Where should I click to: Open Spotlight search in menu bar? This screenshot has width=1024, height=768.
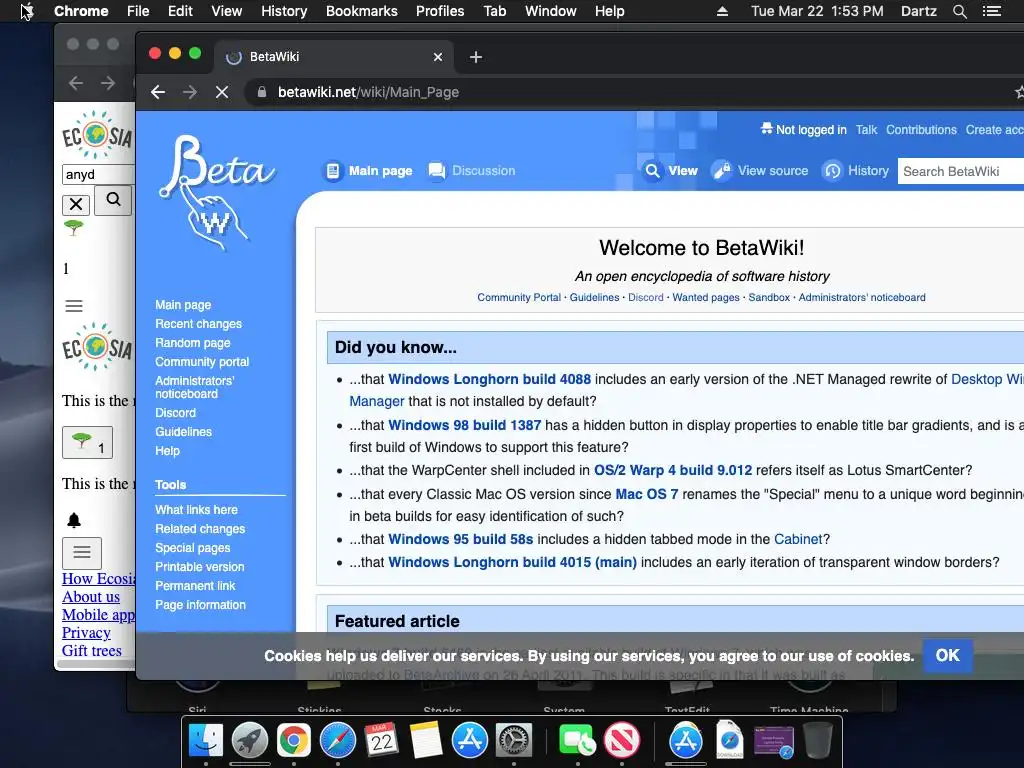pyautogui.click(x=959, y=11)
